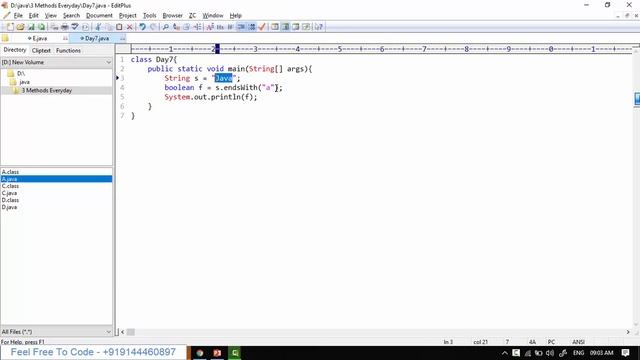This screenshot has width=640, height=360.
Task: Click the Cut scissors toolbar icon
Action: coord(98,27)
